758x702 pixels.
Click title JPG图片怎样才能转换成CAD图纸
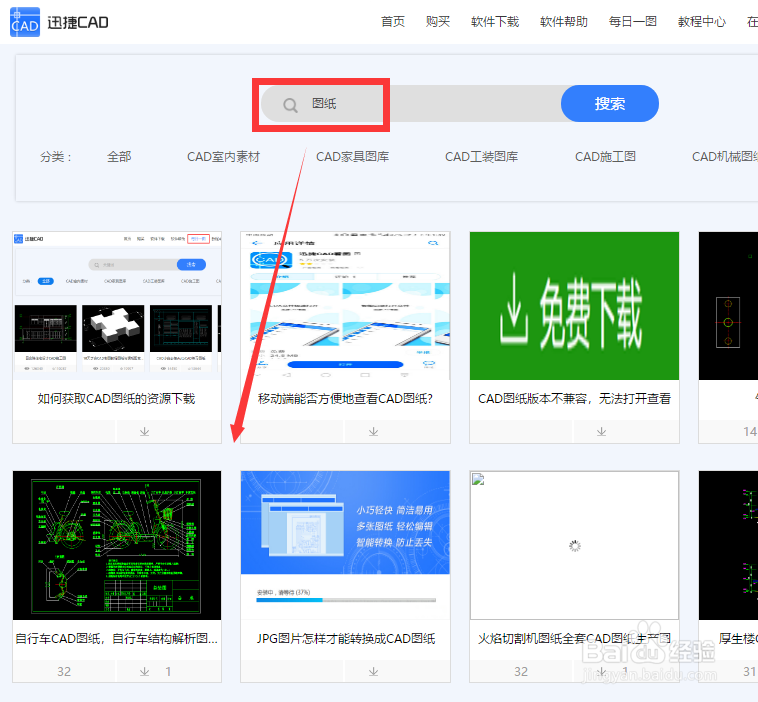click(x=346, y=639)
